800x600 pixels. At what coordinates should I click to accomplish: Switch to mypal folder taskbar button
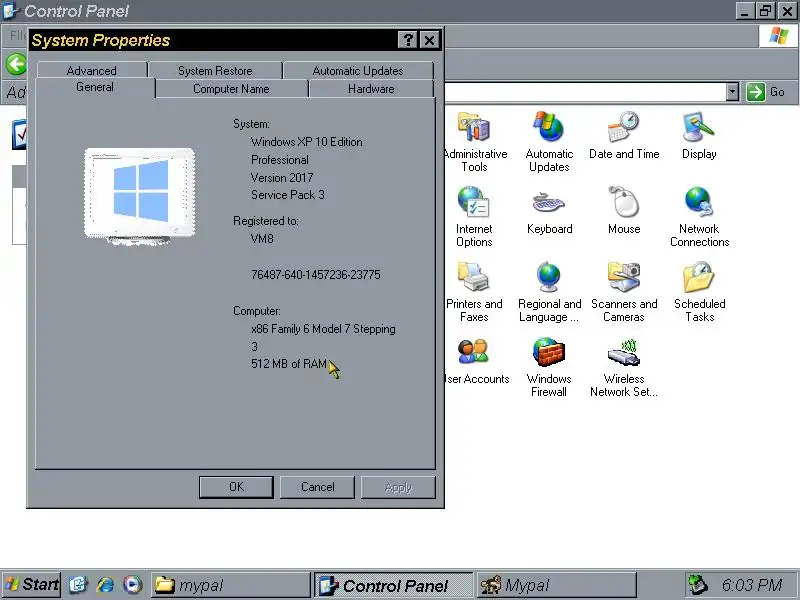coord(231,585)
